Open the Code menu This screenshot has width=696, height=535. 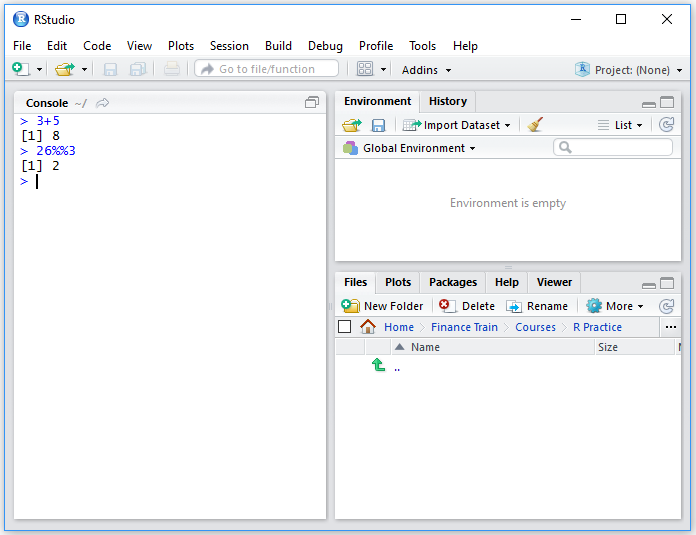tap(97, 46)
